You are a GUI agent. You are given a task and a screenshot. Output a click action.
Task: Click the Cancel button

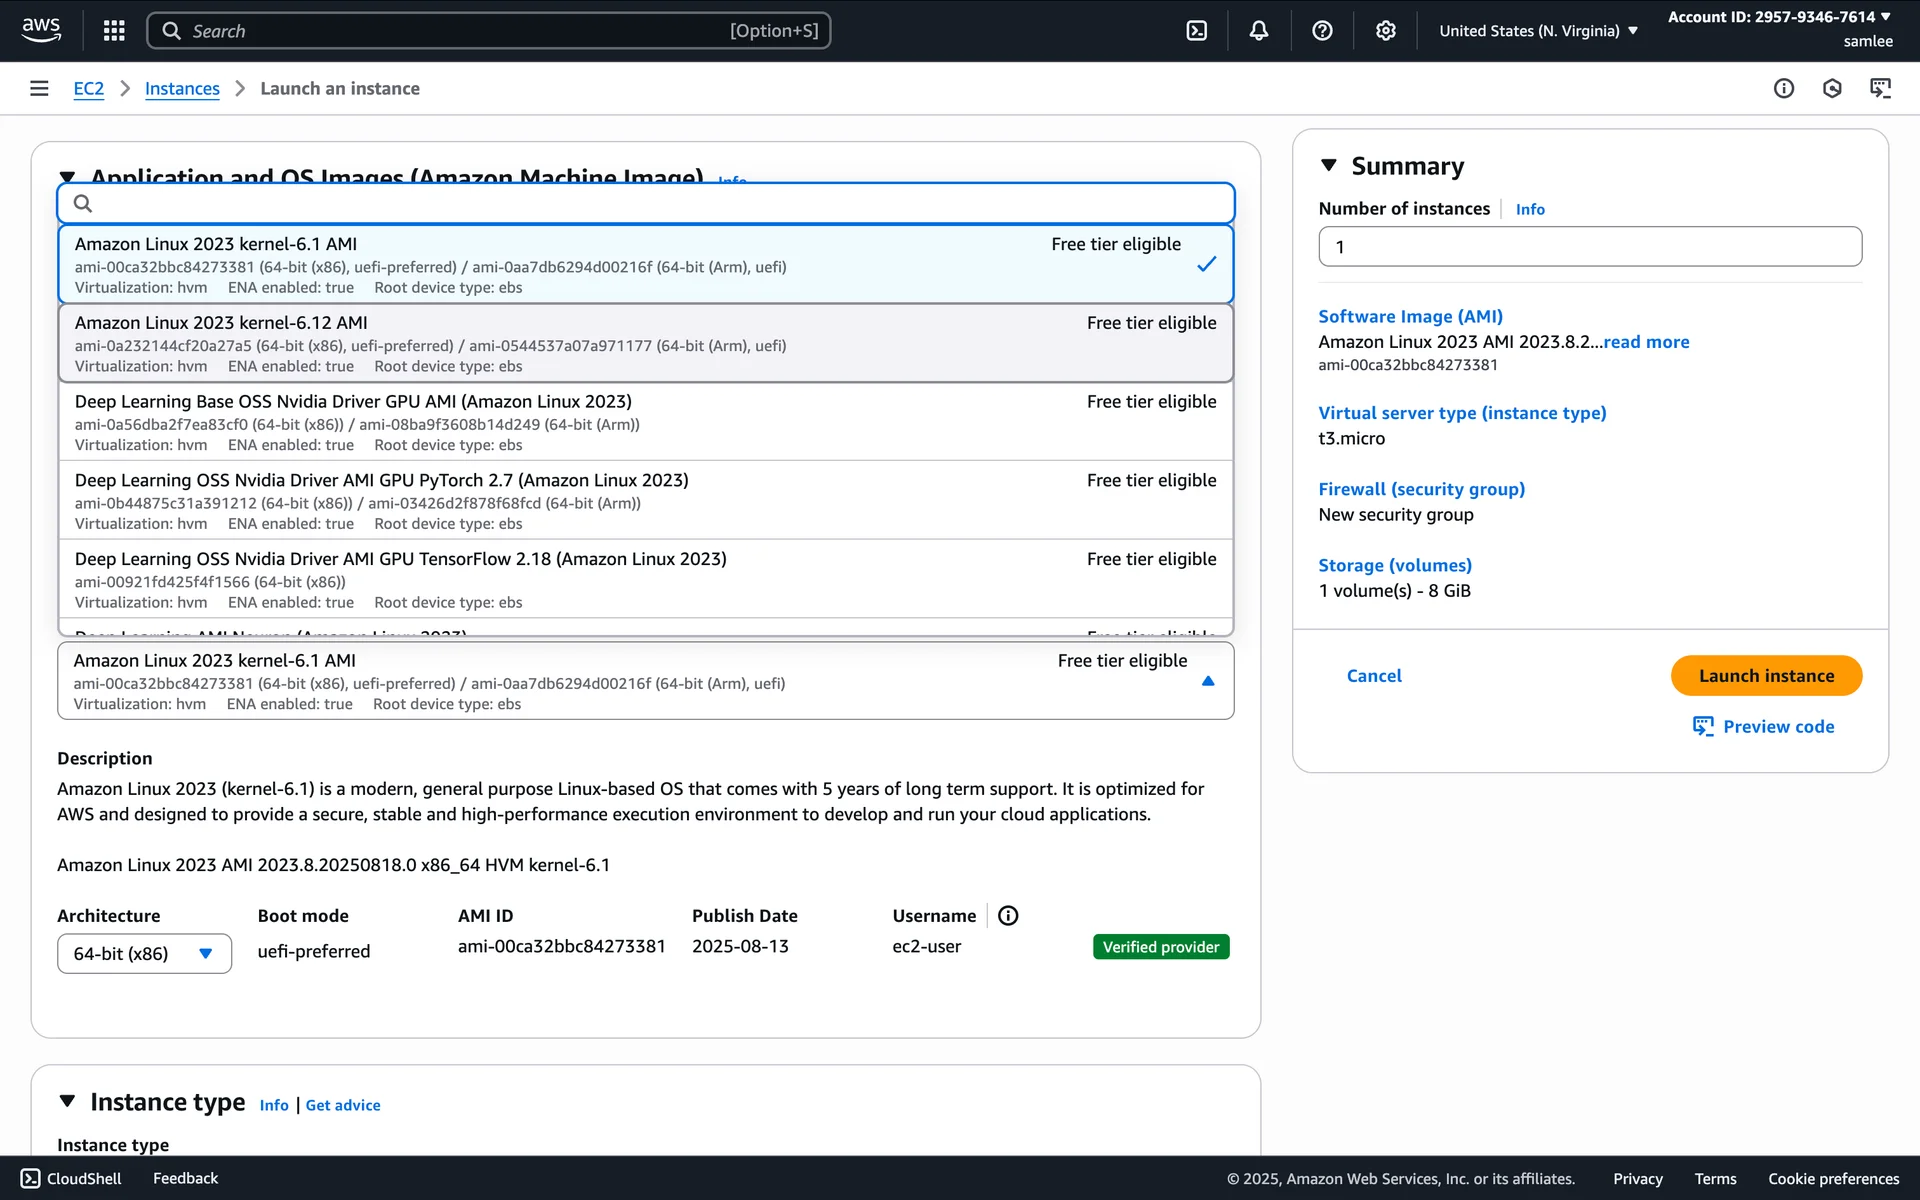(x=1373, y=675)
